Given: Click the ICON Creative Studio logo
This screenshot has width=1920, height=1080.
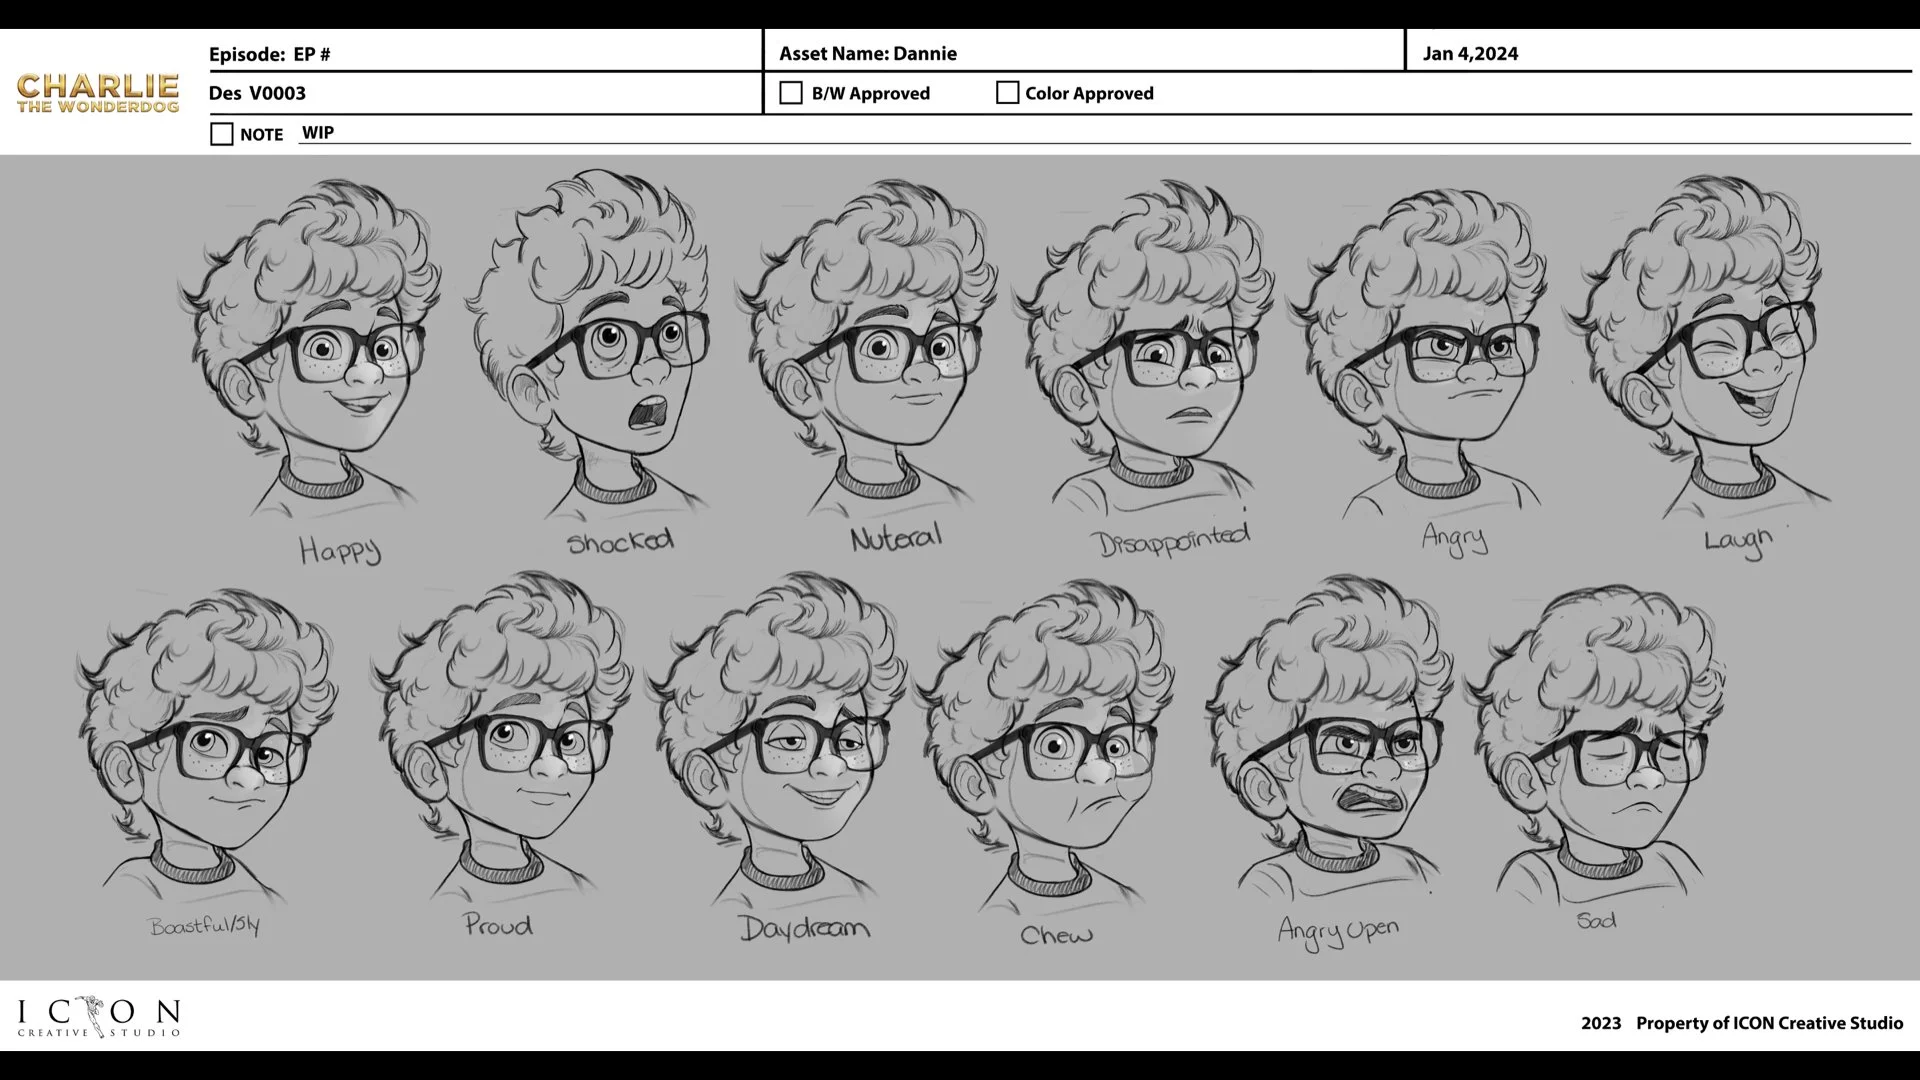Looking at the screenshot, I should pyautogui.click(x=98, y=1017).
